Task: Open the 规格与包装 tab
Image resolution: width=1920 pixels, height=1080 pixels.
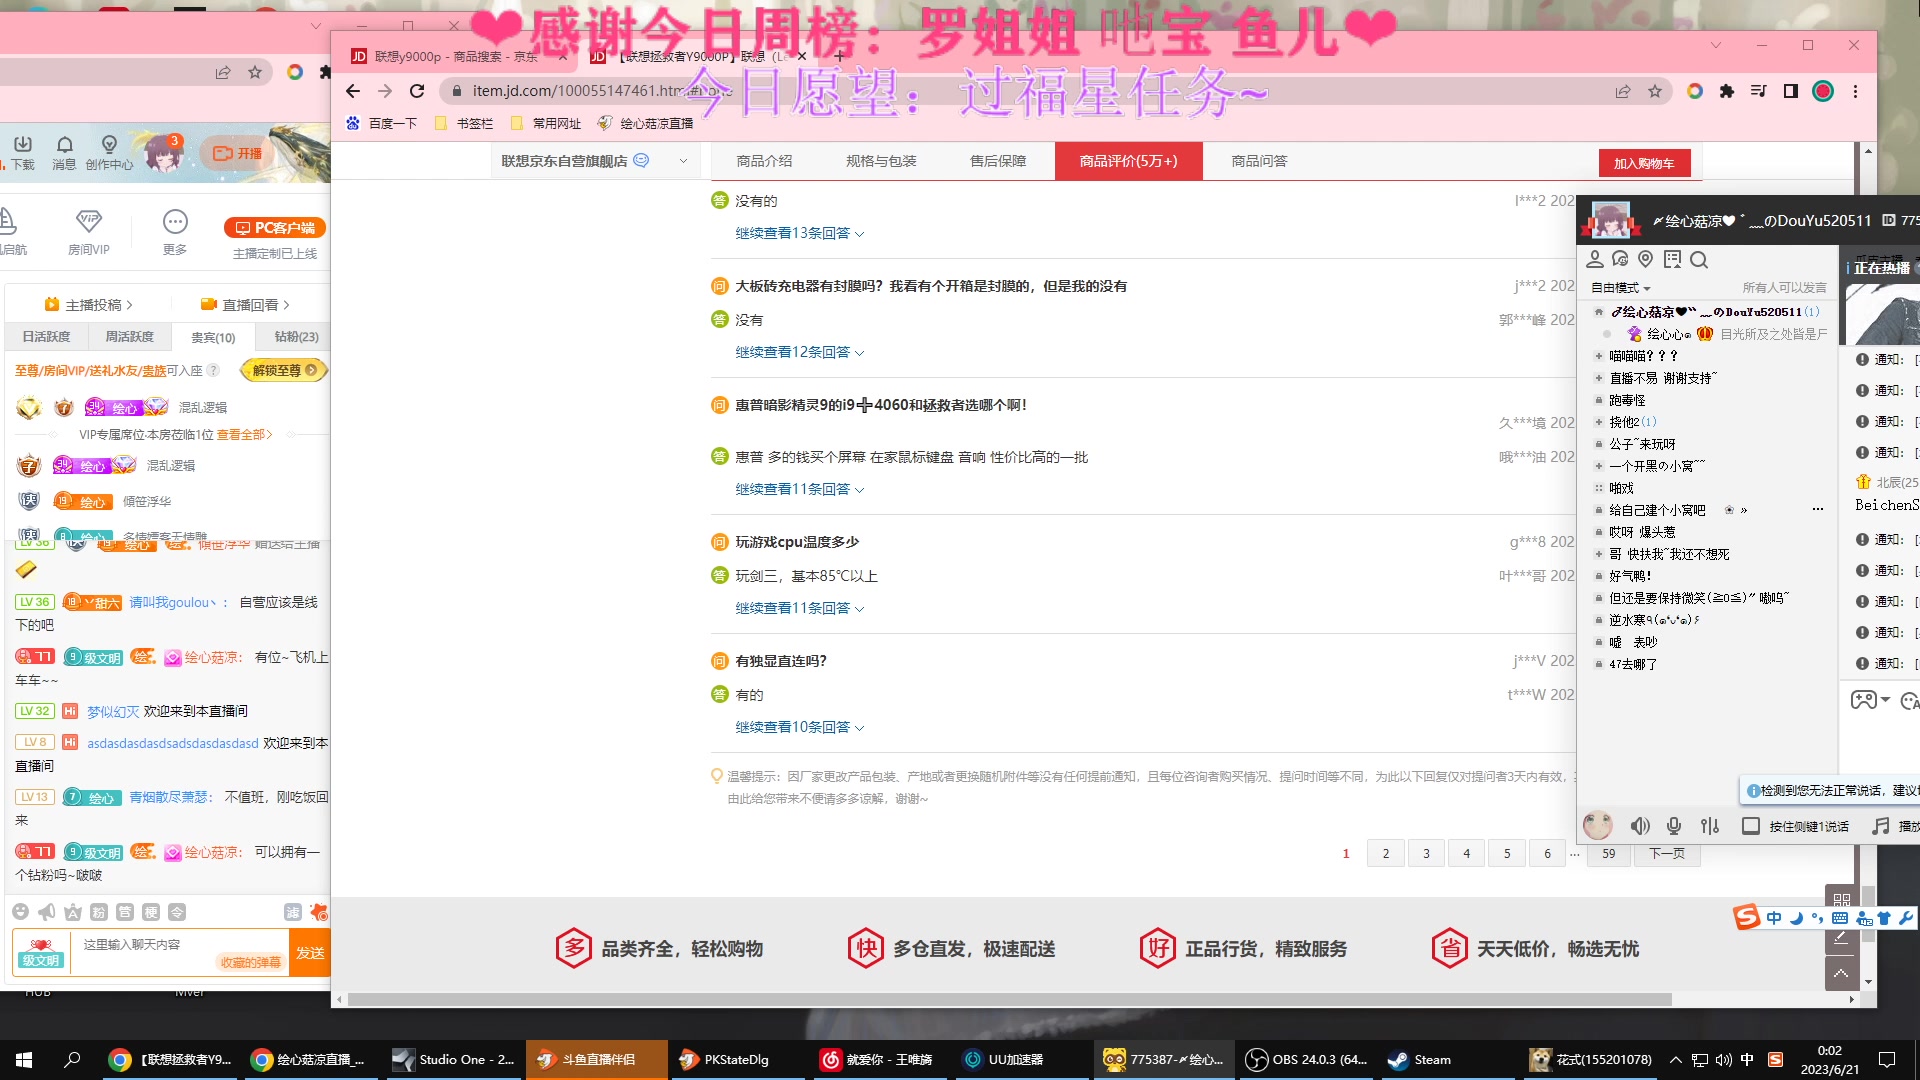Action: 881,161
